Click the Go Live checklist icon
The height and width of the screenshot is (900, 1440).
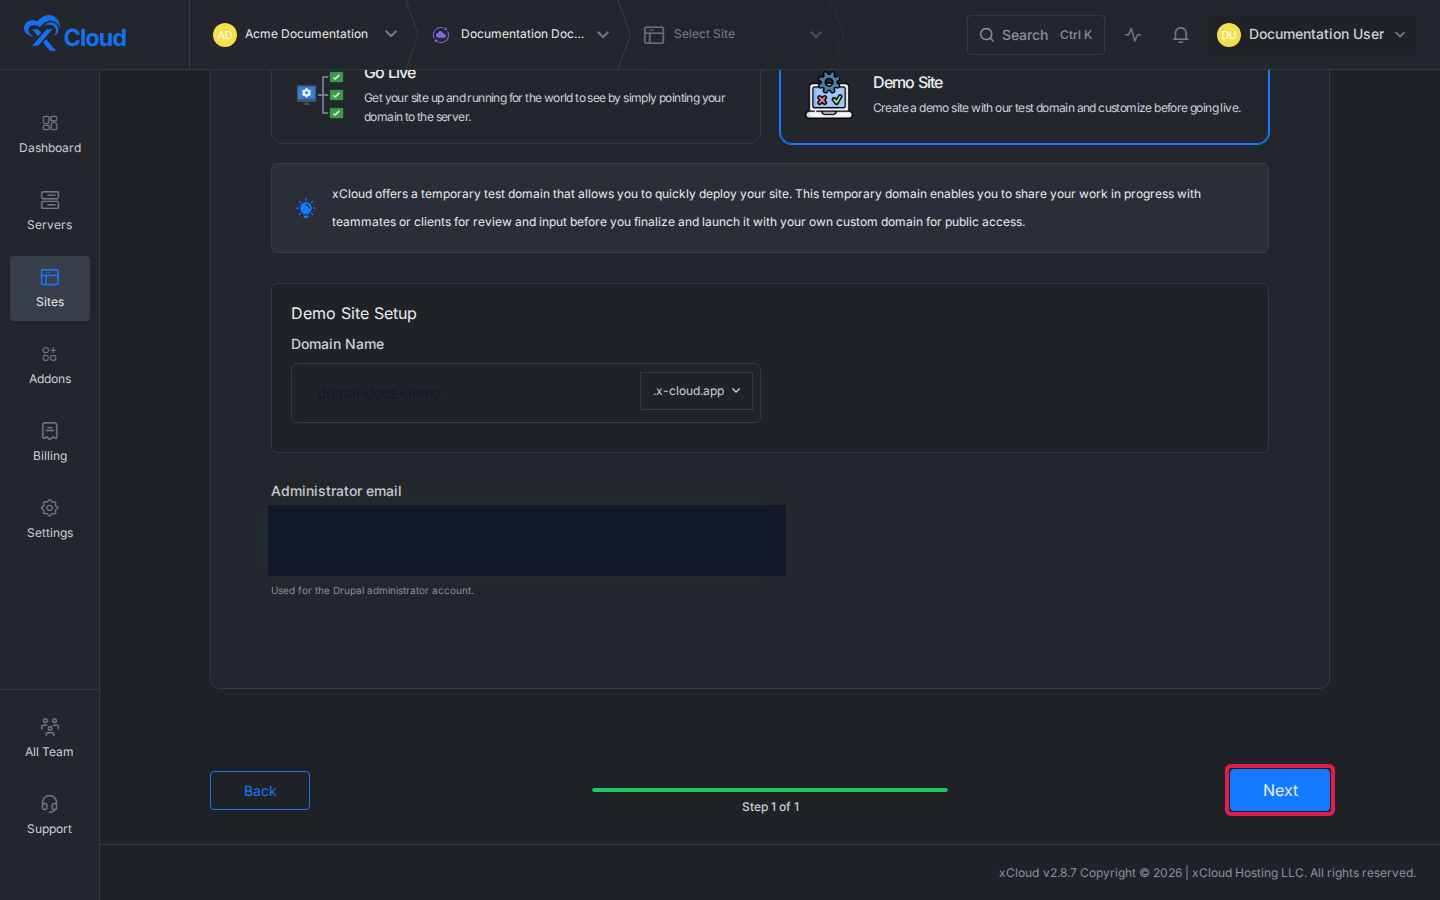pyautogui.click(x=320, y=94)
